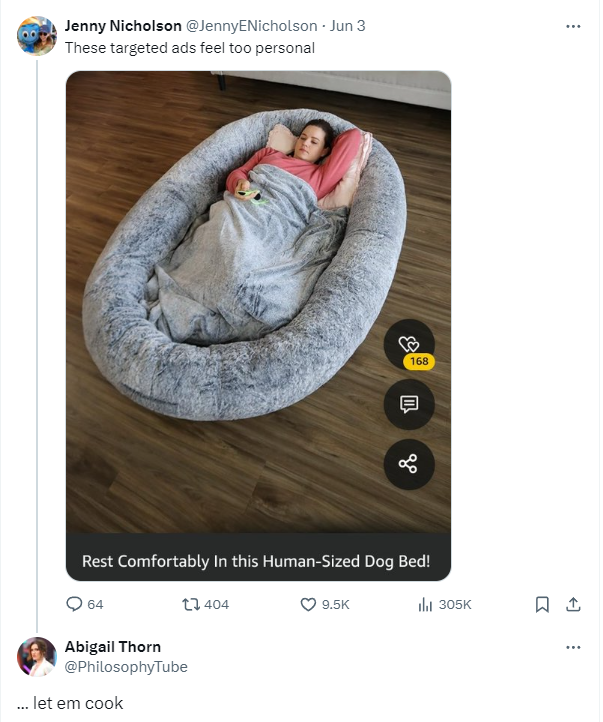603x722 pixels.
Task: Open Jenny Nicholson's profile avatar
Action: [x=37, y=35]
